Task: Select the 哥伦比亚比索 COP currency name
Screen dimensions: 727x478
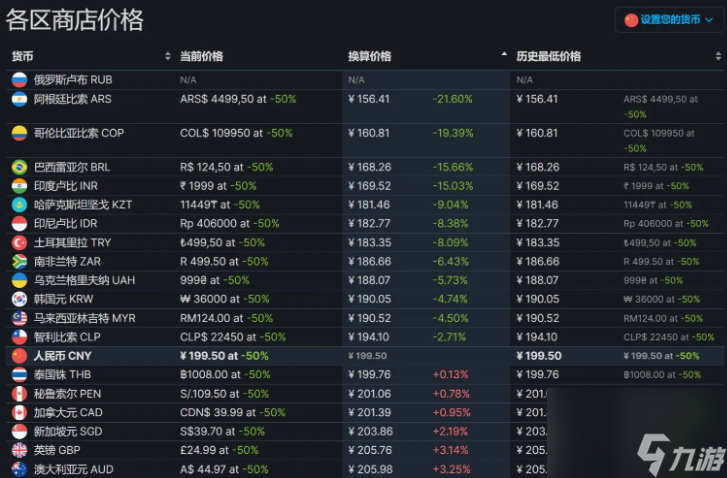Action: [79, 133]
